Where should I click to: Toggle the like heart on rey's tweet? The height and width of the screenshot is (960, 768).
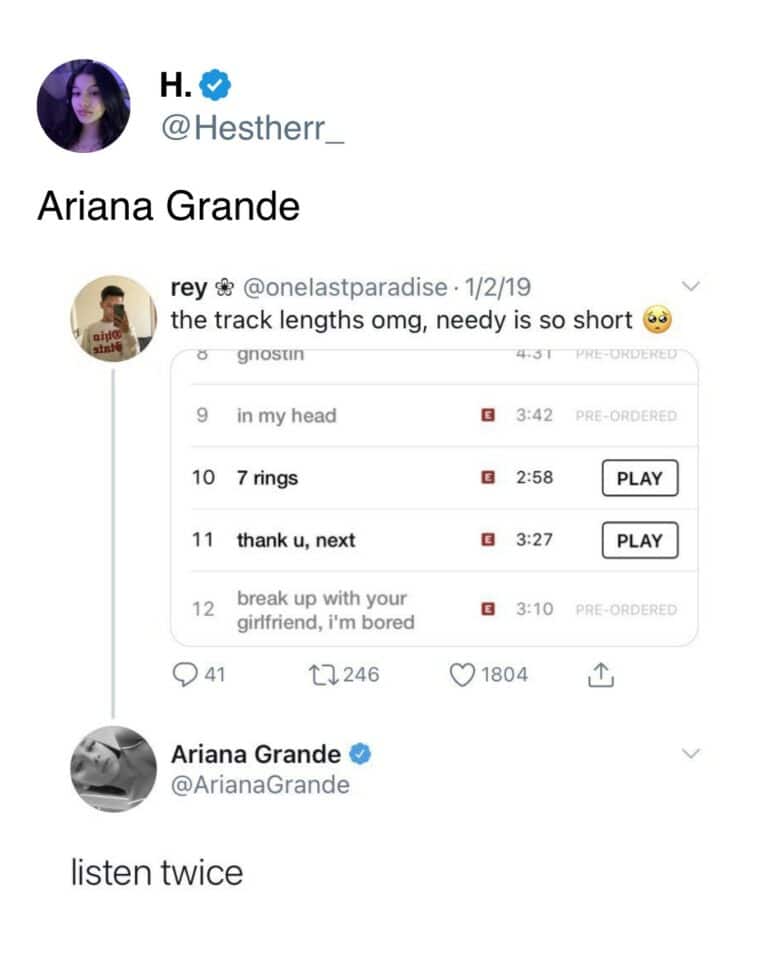(463, 674)
